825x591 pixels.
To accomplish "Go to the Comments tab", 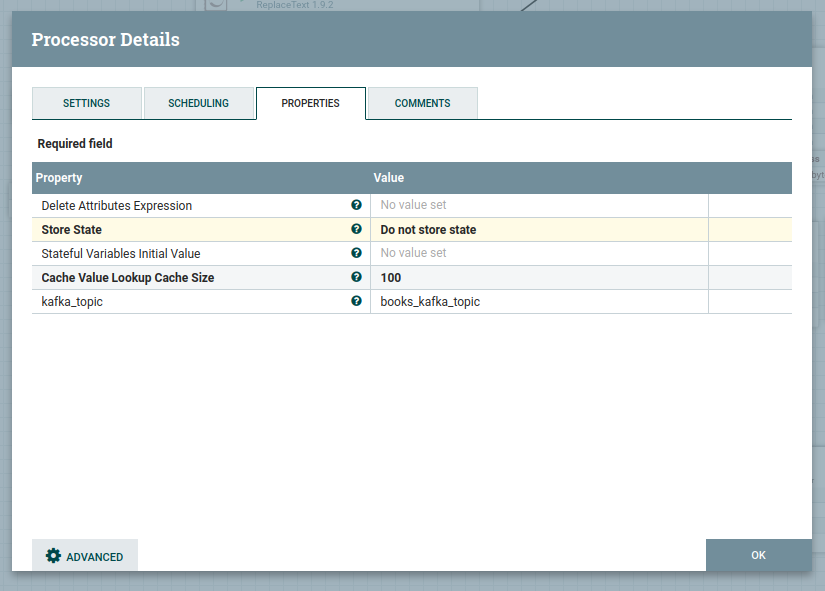I will (x=422, y=103).
